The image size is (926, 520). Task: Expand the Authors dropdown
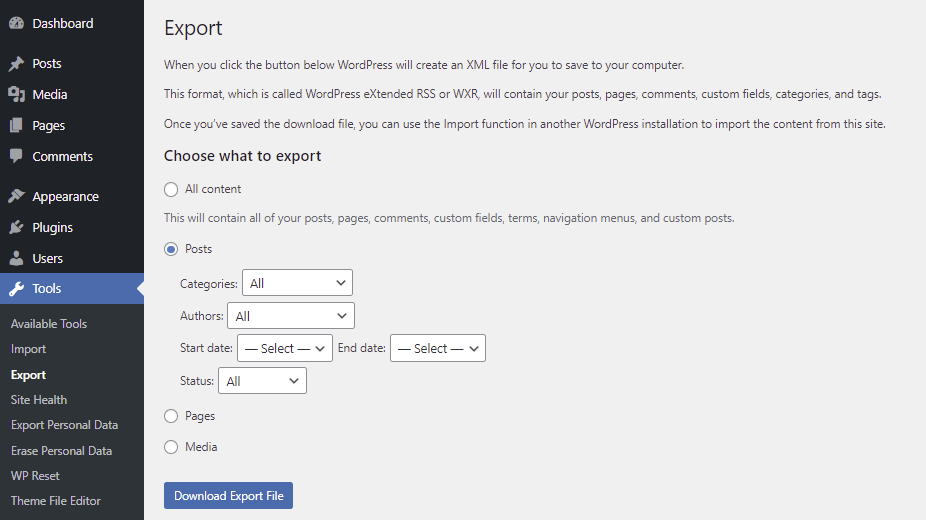click(291, 316)
